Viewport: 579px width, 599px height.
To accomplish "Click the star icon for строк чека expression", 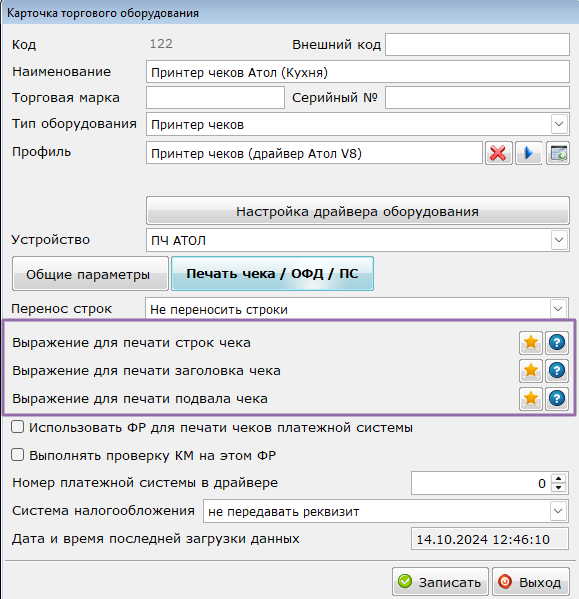I will (x=531, y=343).
